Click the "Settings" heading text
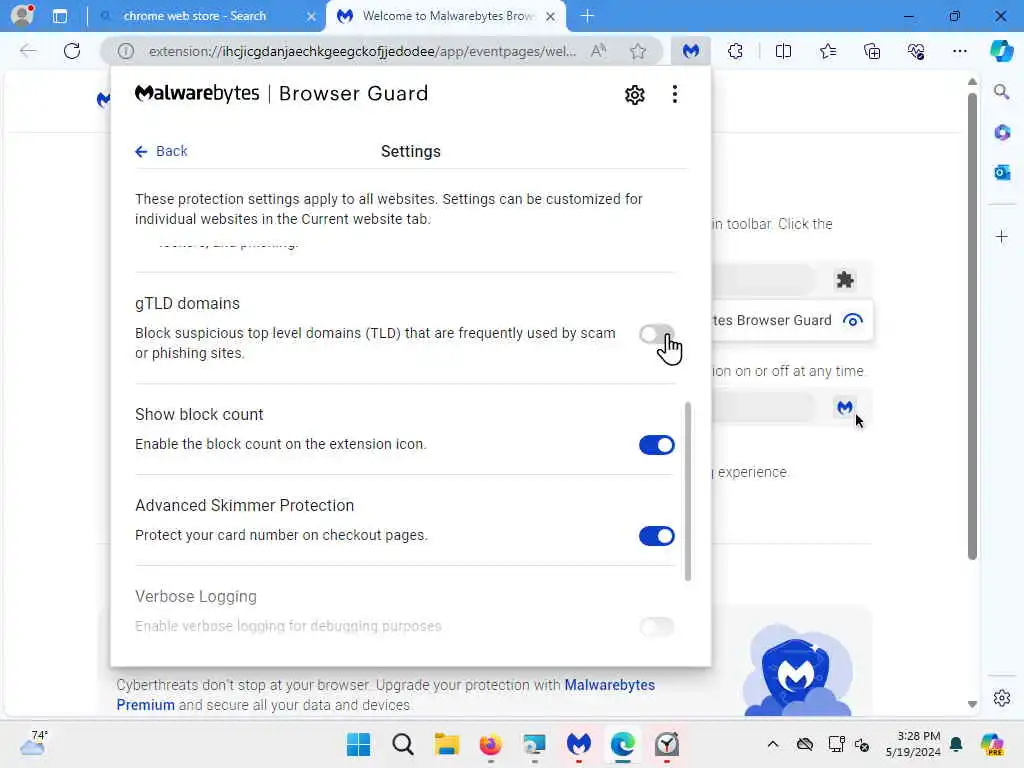1024x768 pixels. coord(411,152)
